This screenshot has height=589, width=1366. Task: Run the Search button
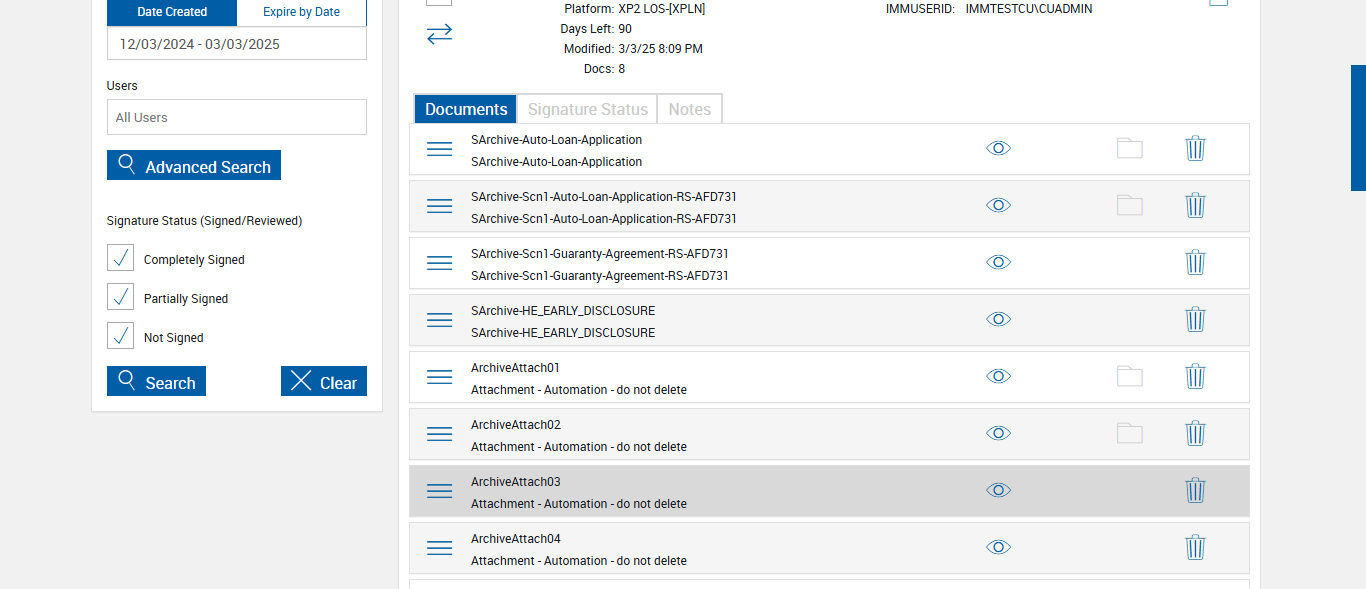coord(156,382)
